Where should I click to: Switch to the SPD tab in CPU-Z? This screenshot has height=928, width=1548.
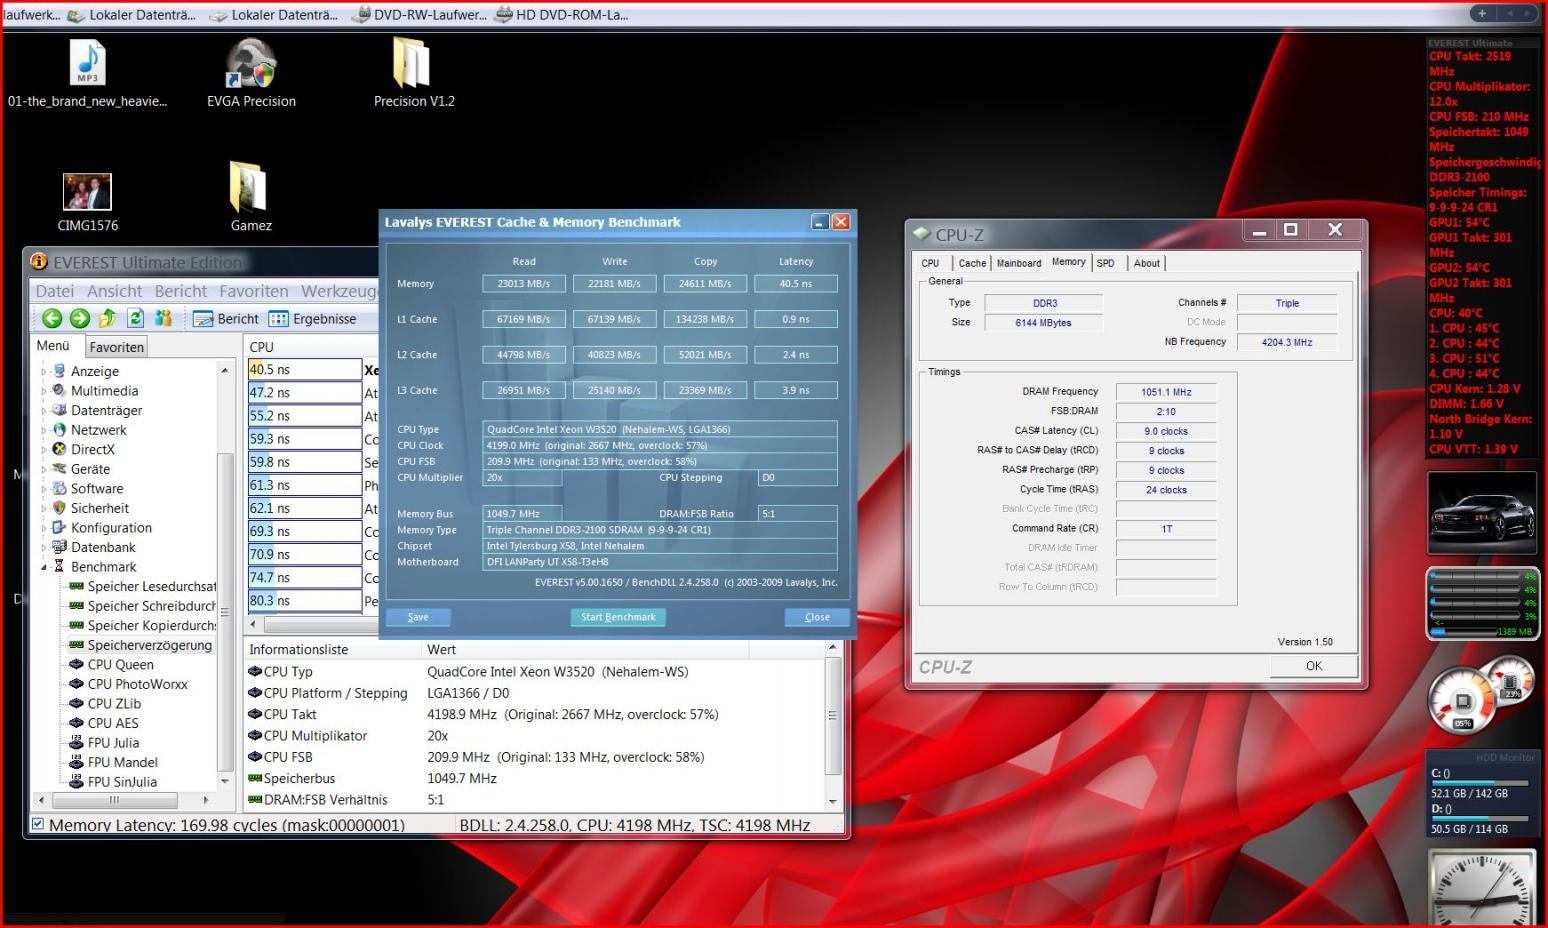pos(1105,263)
